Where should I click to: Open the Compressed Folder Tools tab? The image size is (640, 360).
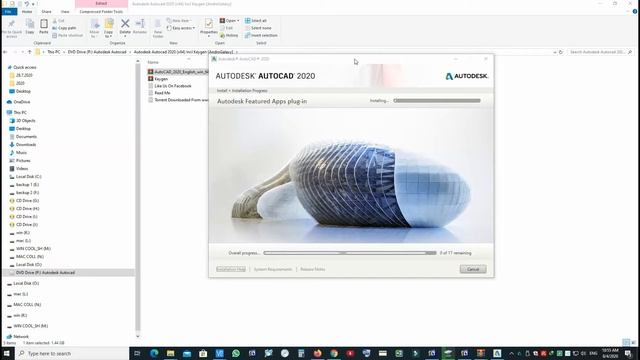click(101, 11)
